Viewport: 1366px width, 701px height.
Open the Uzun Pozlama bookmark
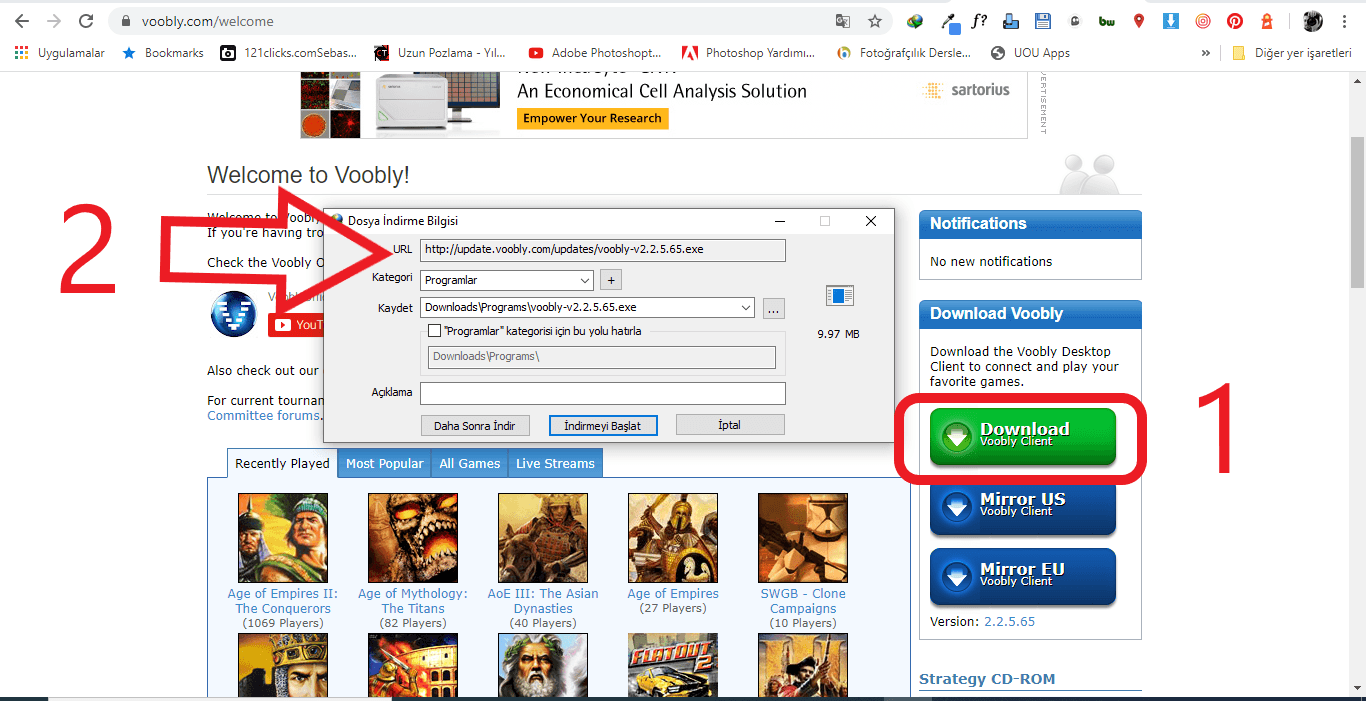441,53
